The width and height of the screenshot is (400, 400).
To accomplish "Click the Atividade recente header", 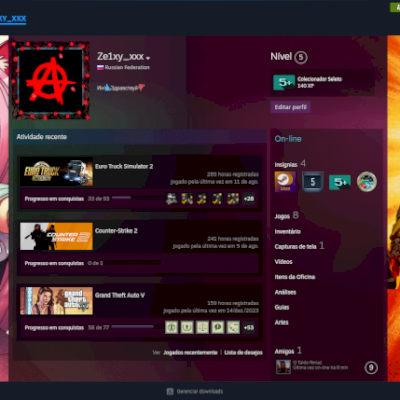I will [42, 137].
